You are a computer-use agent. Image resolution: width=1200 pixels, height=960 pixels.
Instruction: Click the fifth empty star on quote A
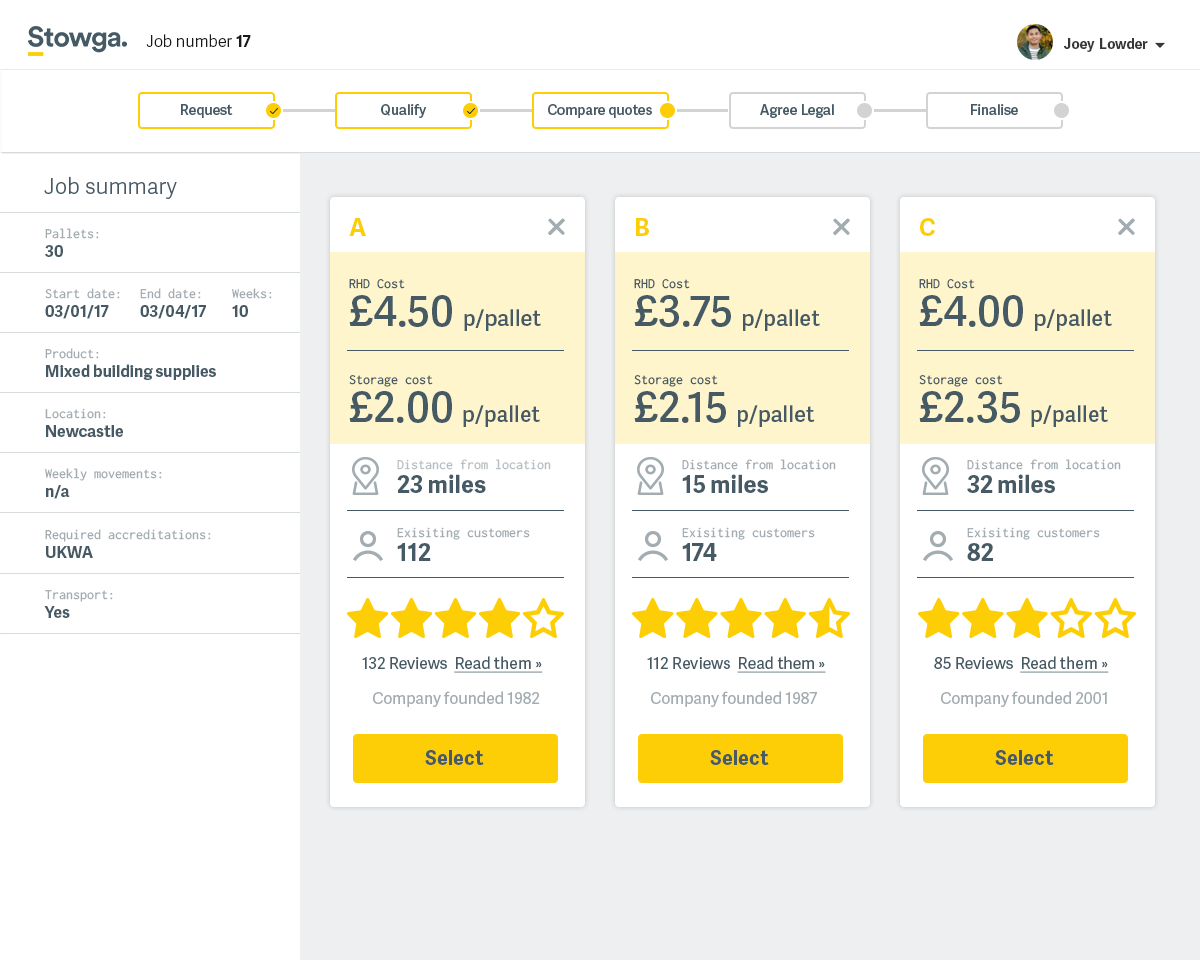[x=544, y=619]
